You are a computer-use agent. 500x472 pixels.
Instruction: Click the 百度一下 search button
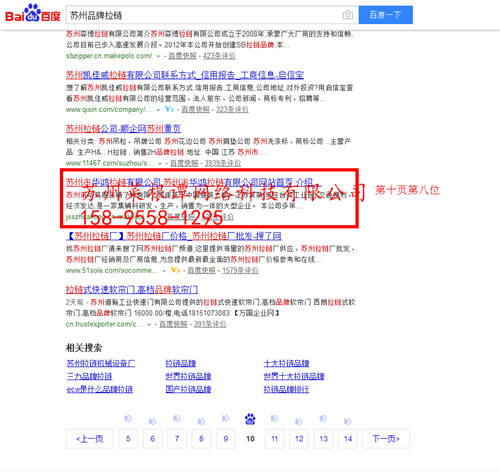click(x=386, y=15)
